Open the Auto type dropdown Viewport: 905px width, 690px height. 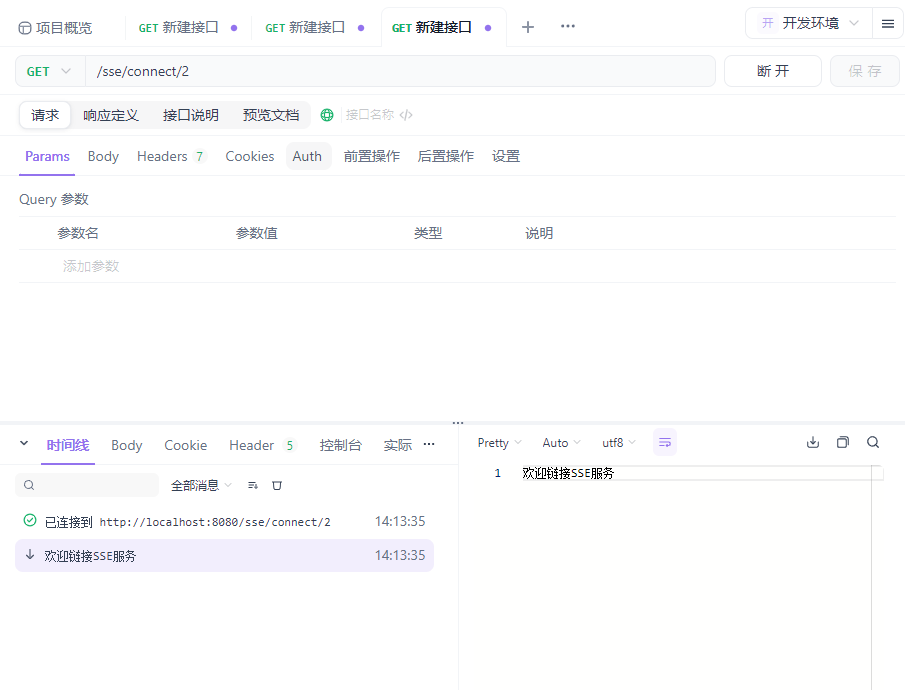[561, 443]
